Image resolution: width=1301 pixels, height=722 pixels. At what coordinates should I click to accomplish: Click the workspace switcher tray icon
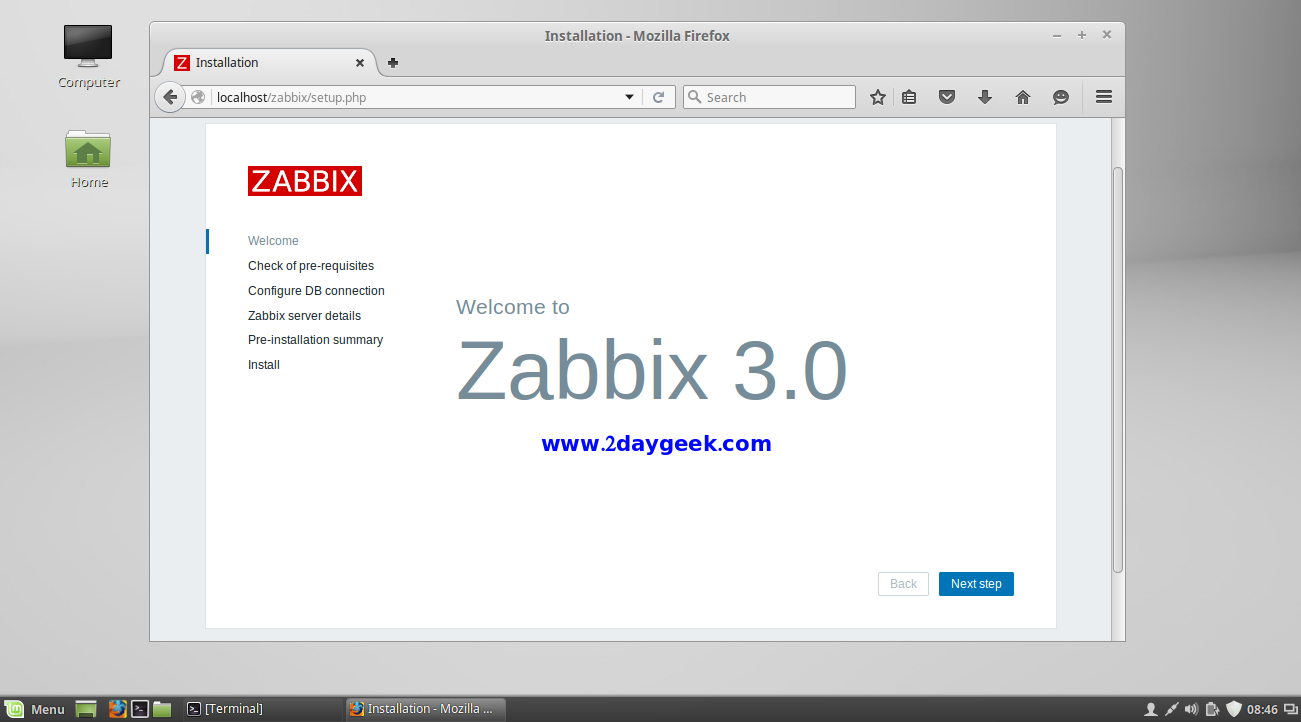(1290, 709)
